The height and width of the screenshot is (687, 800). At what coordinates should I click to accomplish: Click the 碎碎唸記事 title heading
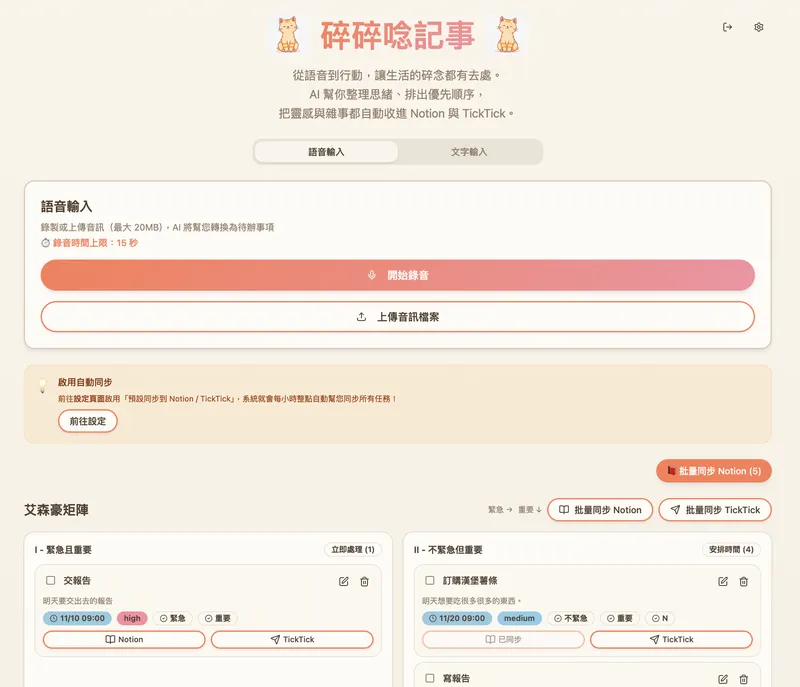click(x=398, y=36)
